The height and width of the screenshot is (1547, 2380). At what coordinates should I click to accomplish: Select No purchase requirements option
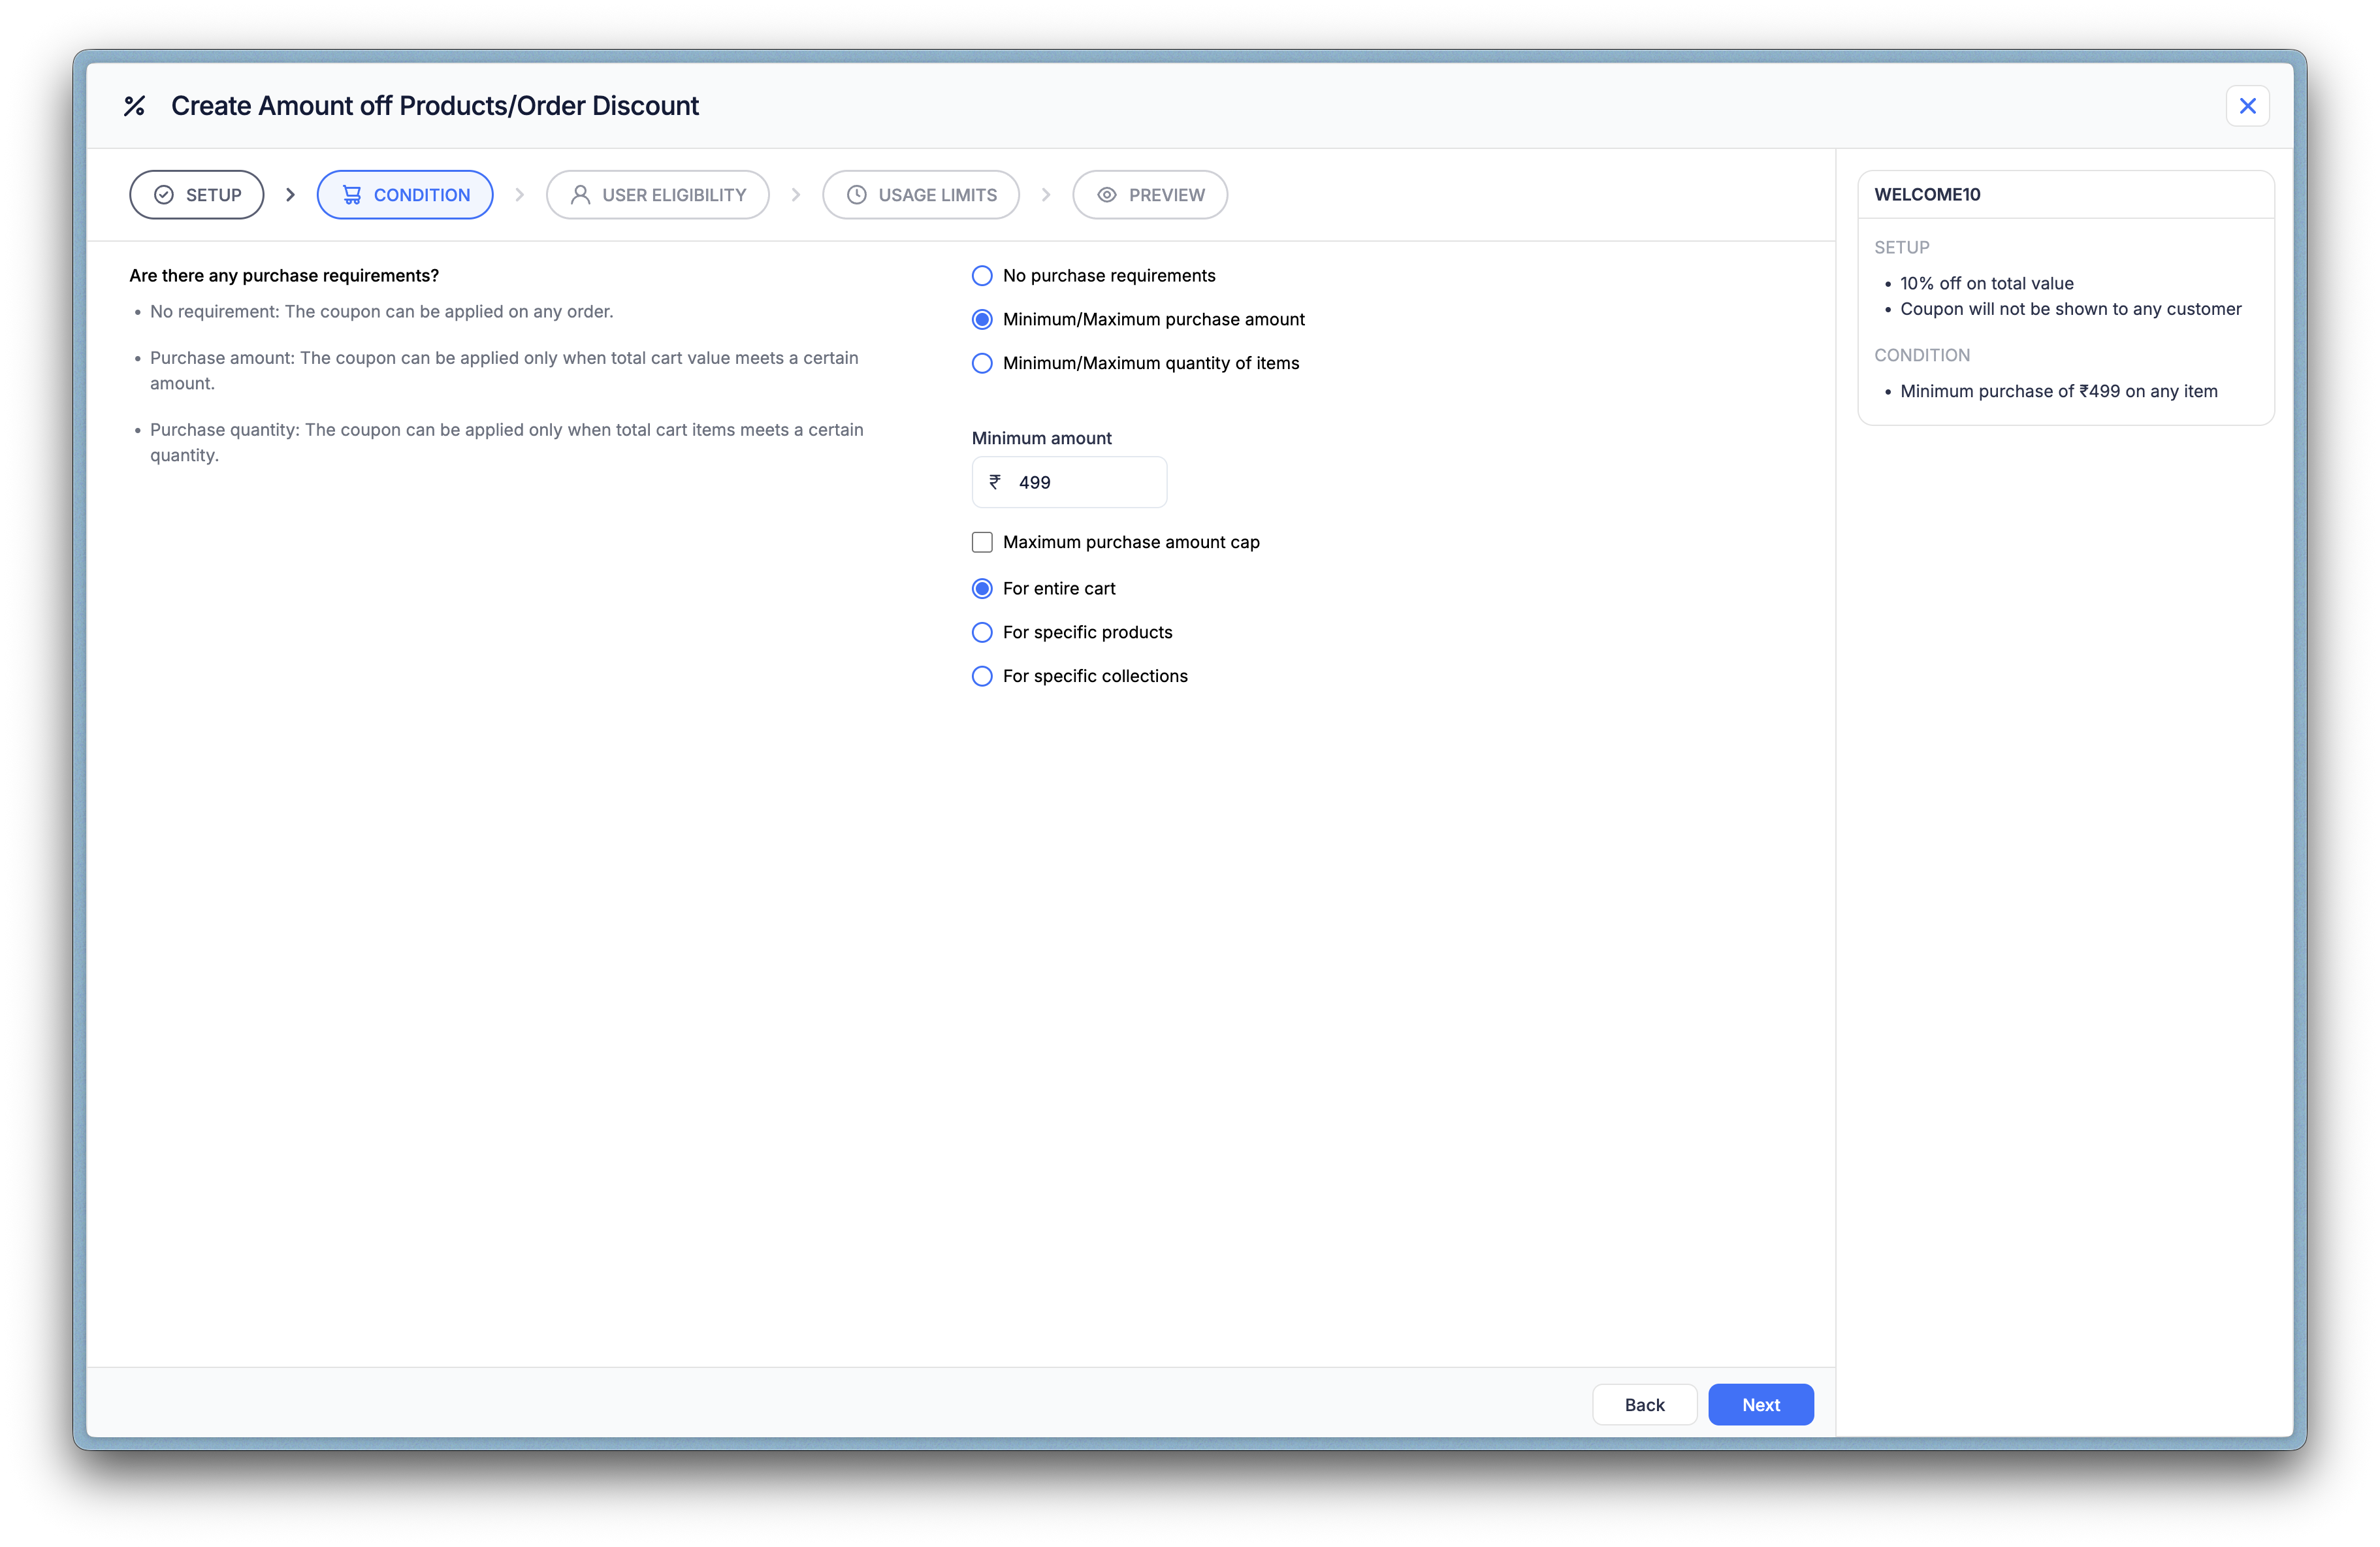coord(982,276)
